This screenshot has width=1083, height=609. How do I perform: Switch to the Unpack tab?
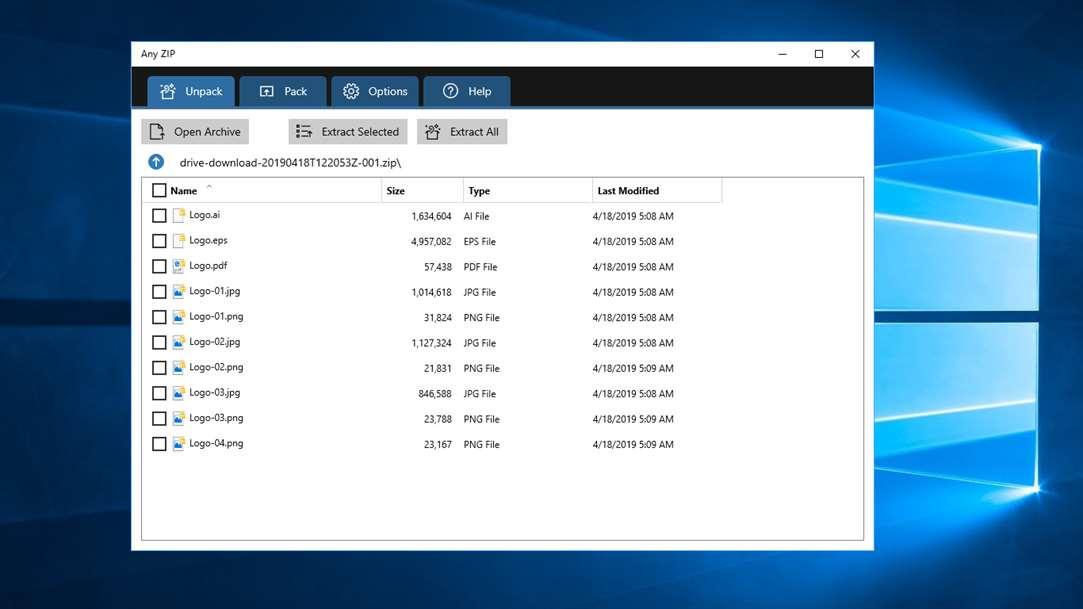pyautogui.click(x=191, y=91)
